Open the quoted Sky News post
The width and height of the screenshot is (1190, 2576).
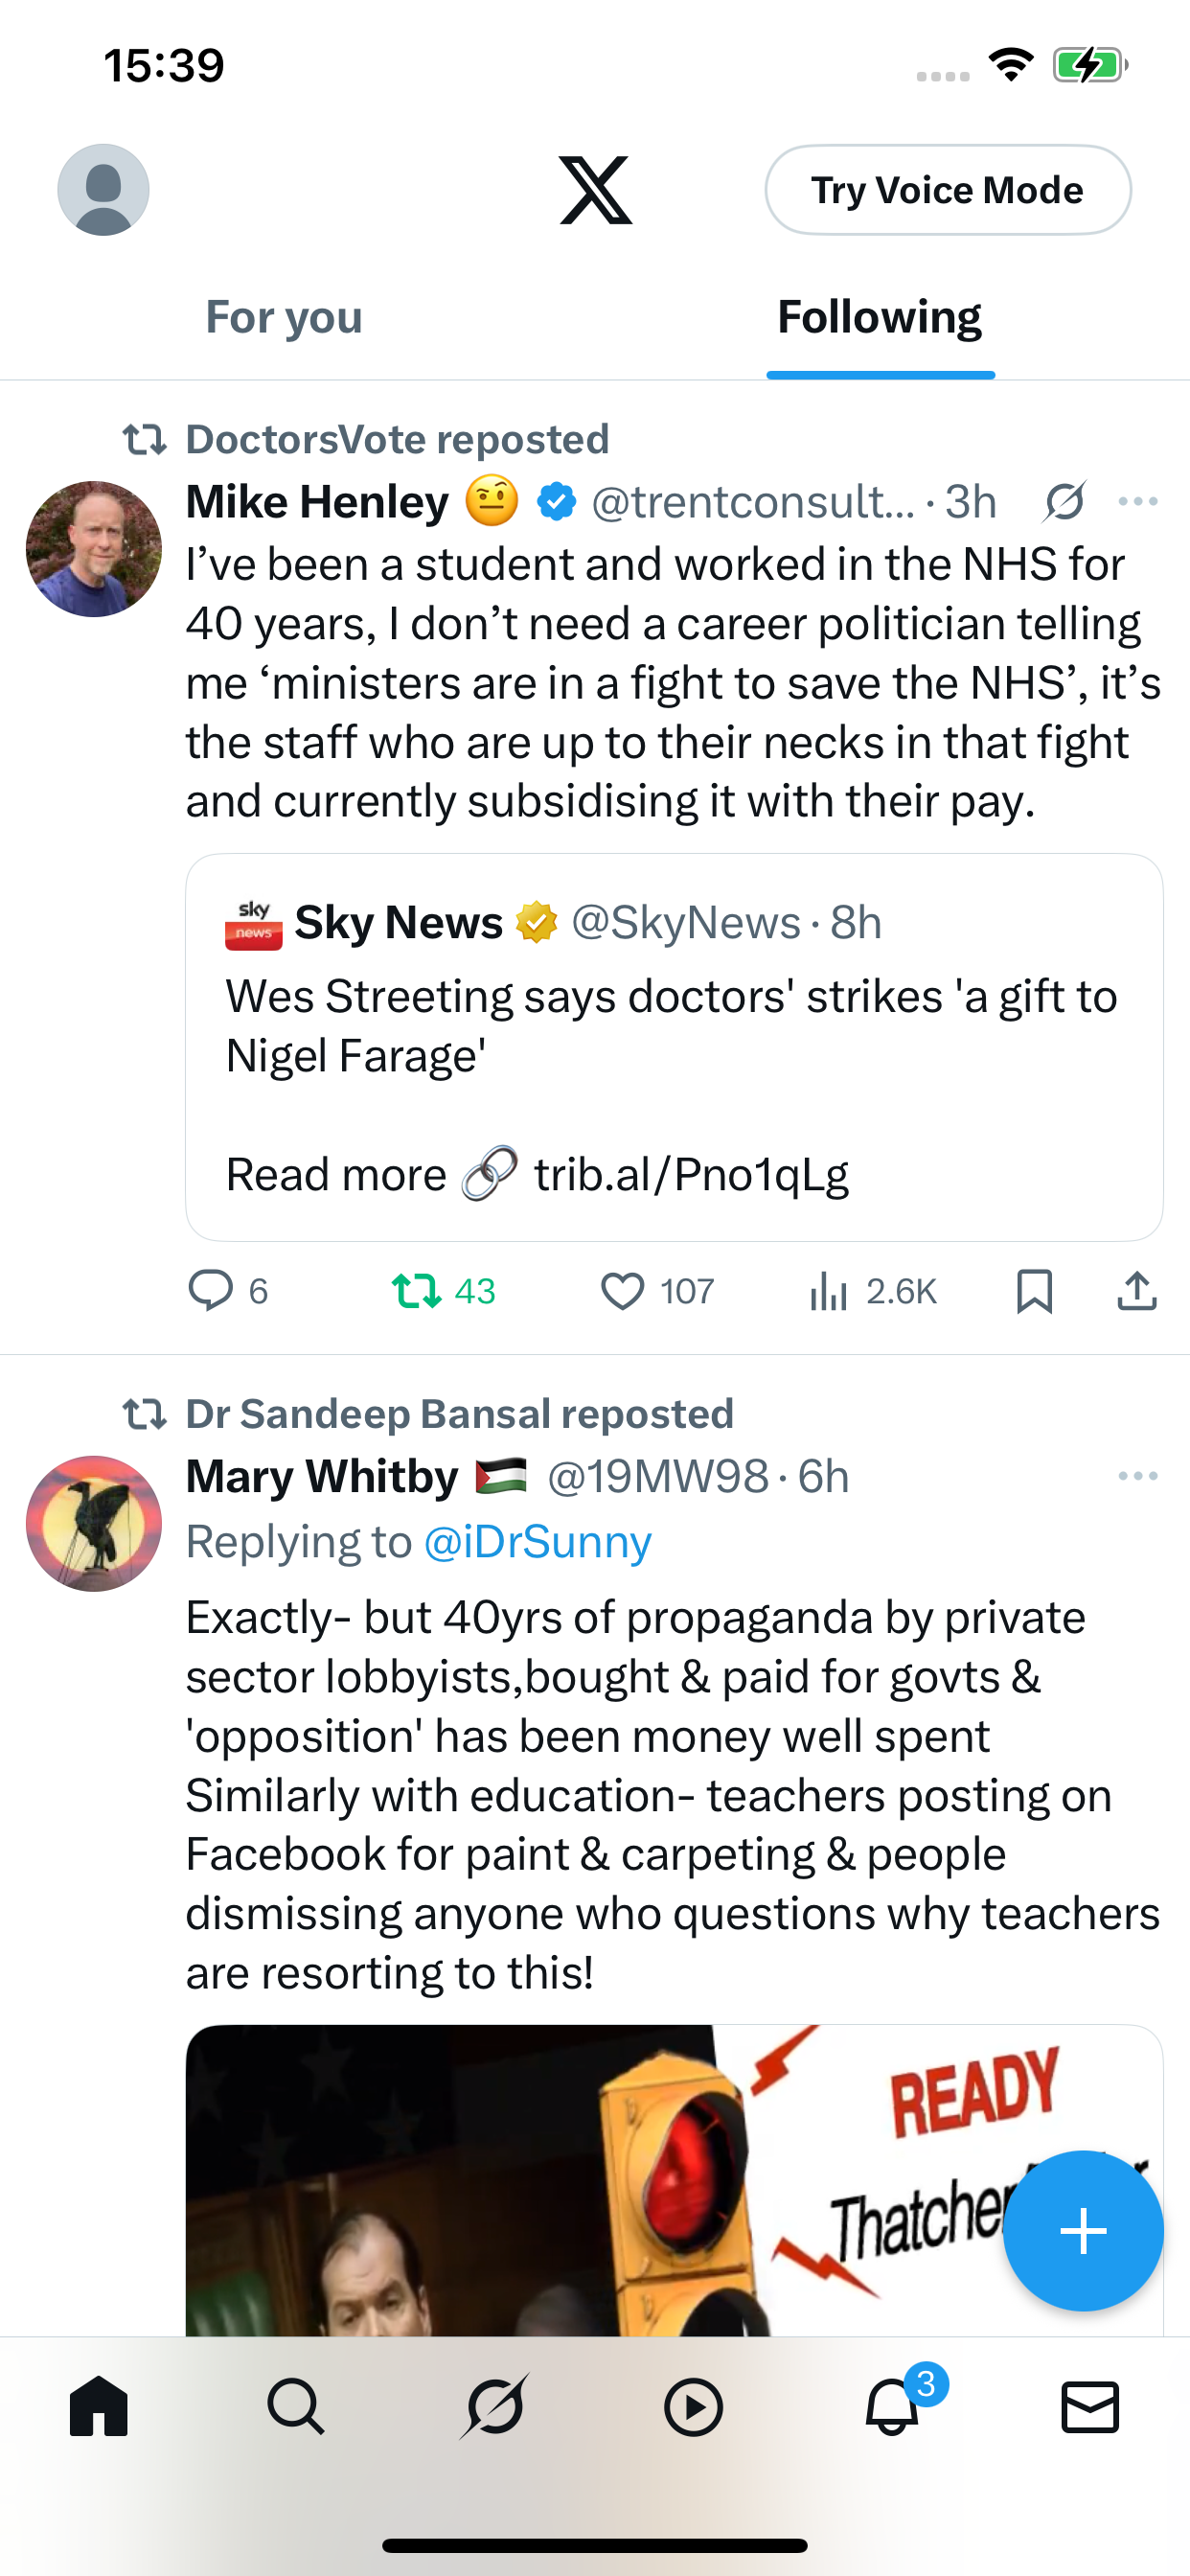pyautogui.click(x=674, y=1047)
